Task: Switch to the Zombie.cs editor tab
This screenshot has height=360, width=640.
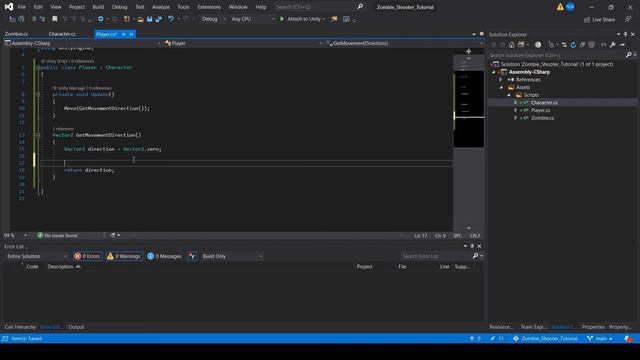Action: point(17,34)
